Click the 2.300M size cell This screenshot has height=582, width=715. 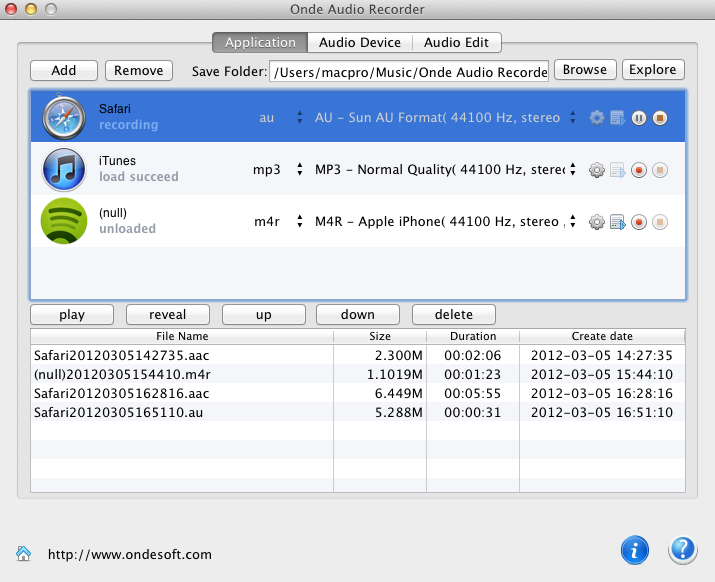399,355
